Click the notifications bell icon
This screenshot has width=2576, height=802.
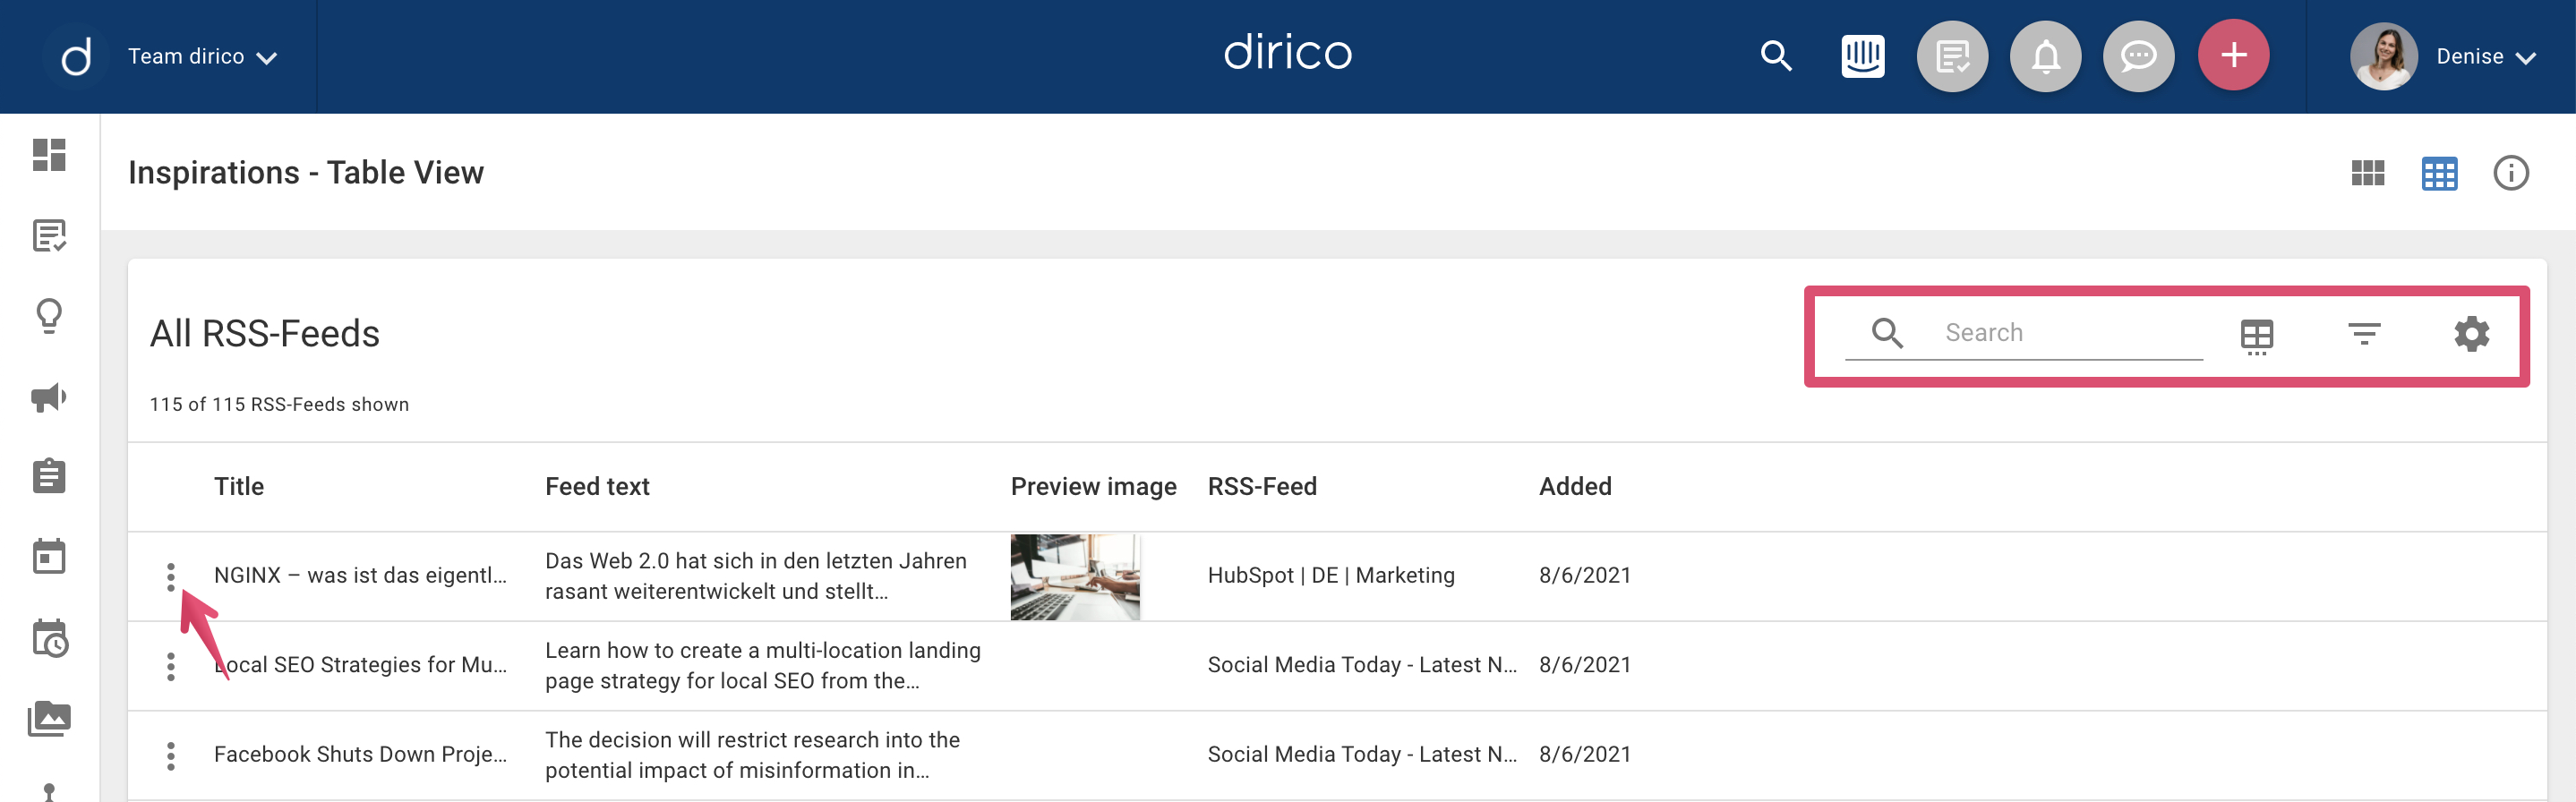(x=2045, y=56)
